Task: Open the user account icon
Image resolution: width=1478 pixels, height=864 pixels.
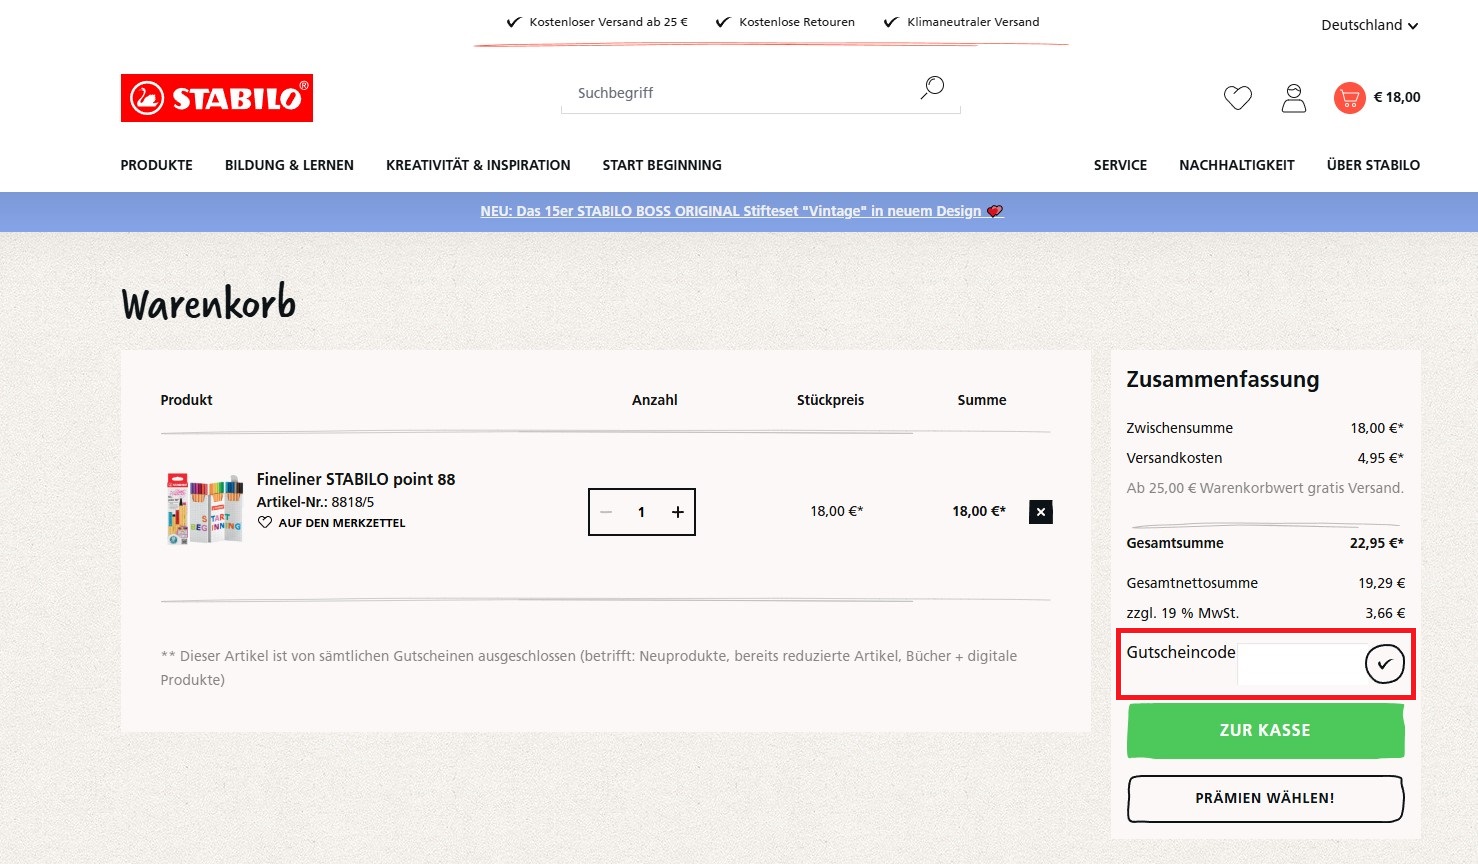Action: 1294,97
